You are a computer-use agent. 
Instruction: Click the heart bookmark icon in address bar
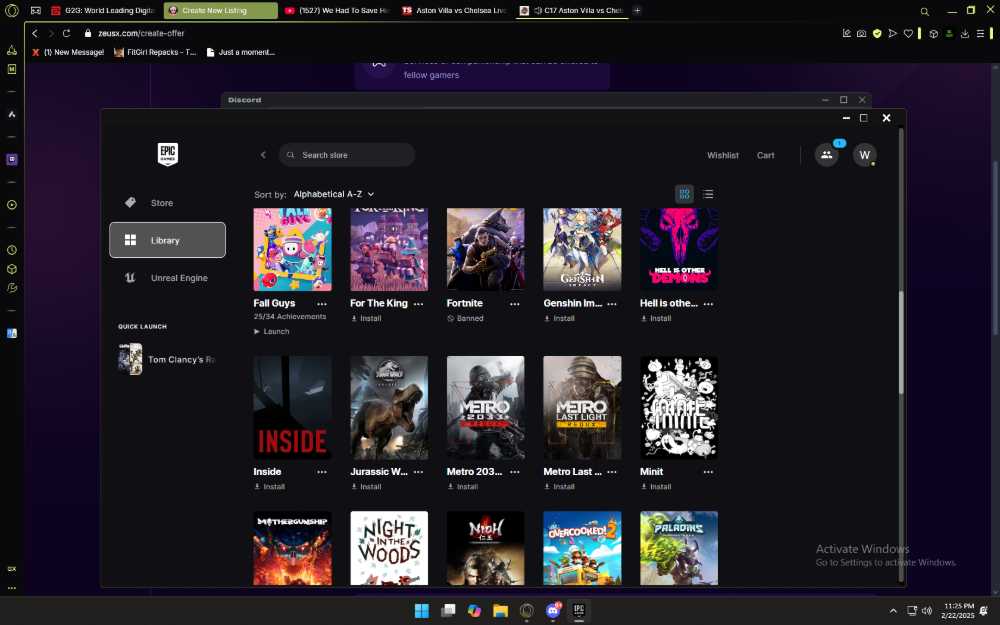pyautogui.click(x=908, y=33)
